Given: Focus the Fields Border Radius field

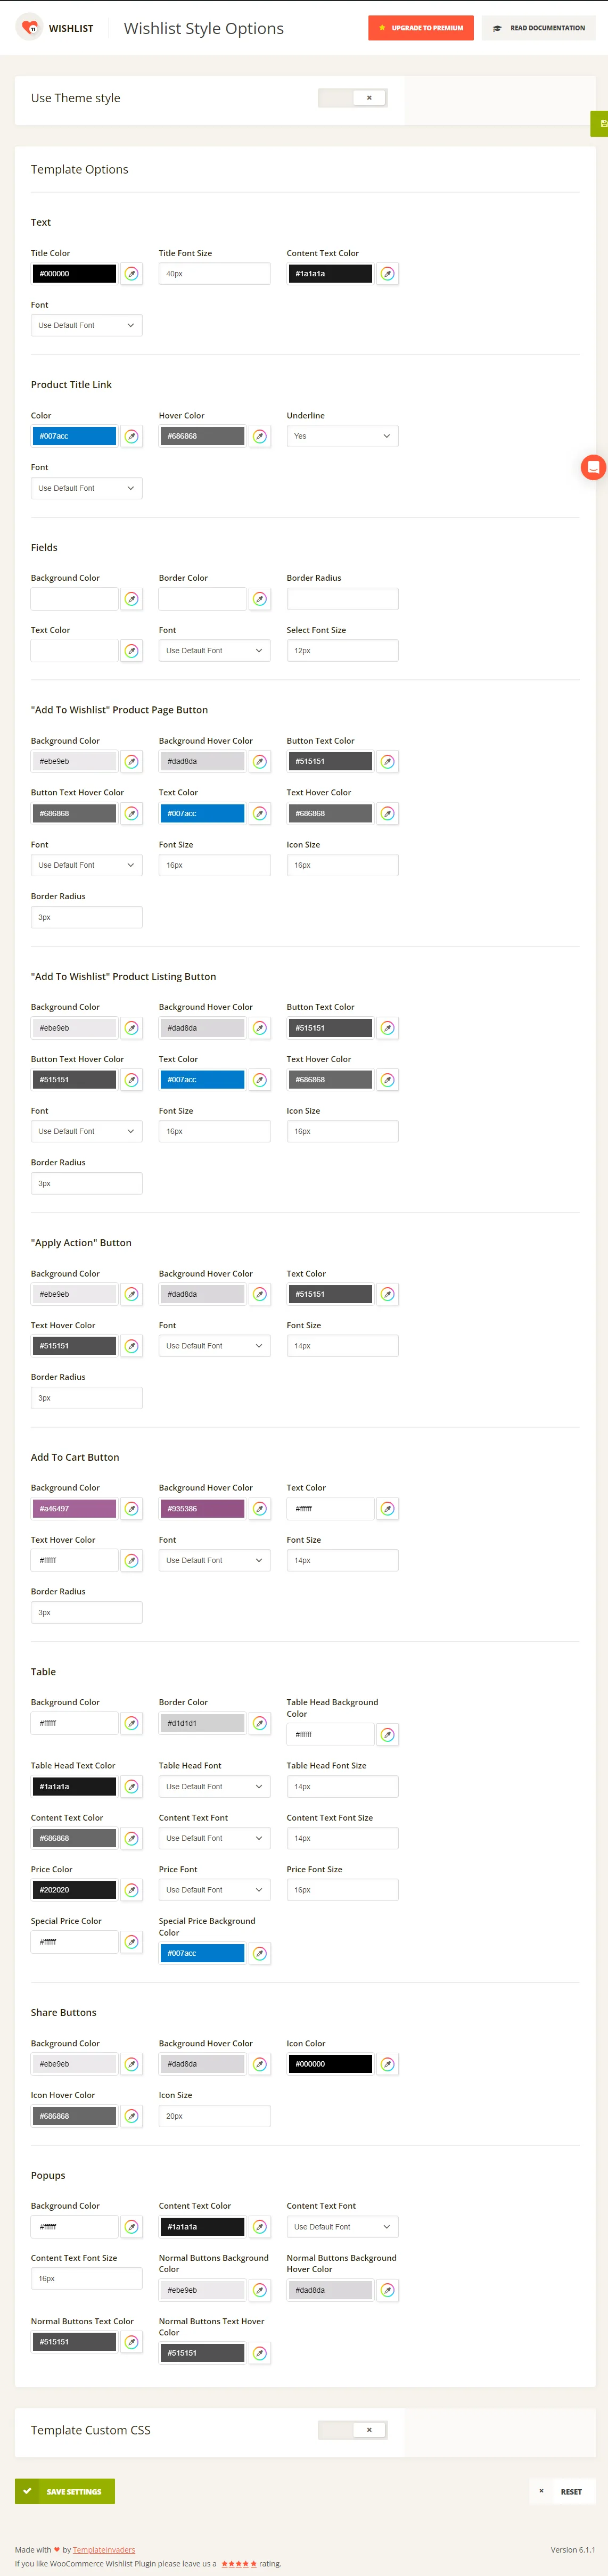Looking at the screenshot, I should (342, 599).
